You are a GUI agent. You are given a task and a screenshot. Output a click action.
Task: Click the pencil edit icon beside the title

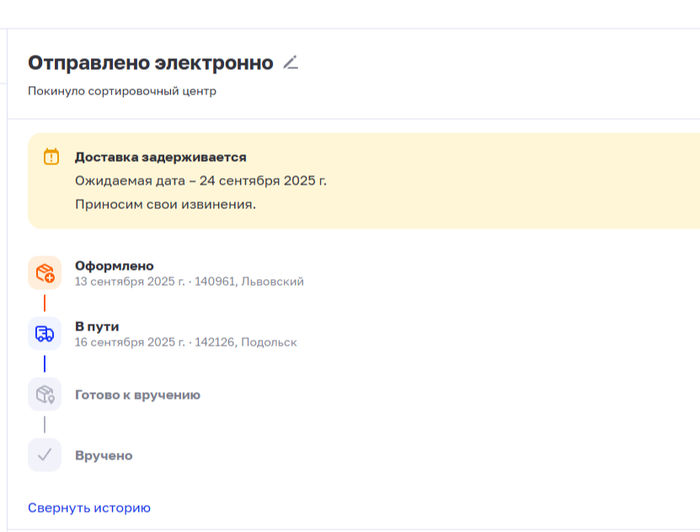(291, 62)
